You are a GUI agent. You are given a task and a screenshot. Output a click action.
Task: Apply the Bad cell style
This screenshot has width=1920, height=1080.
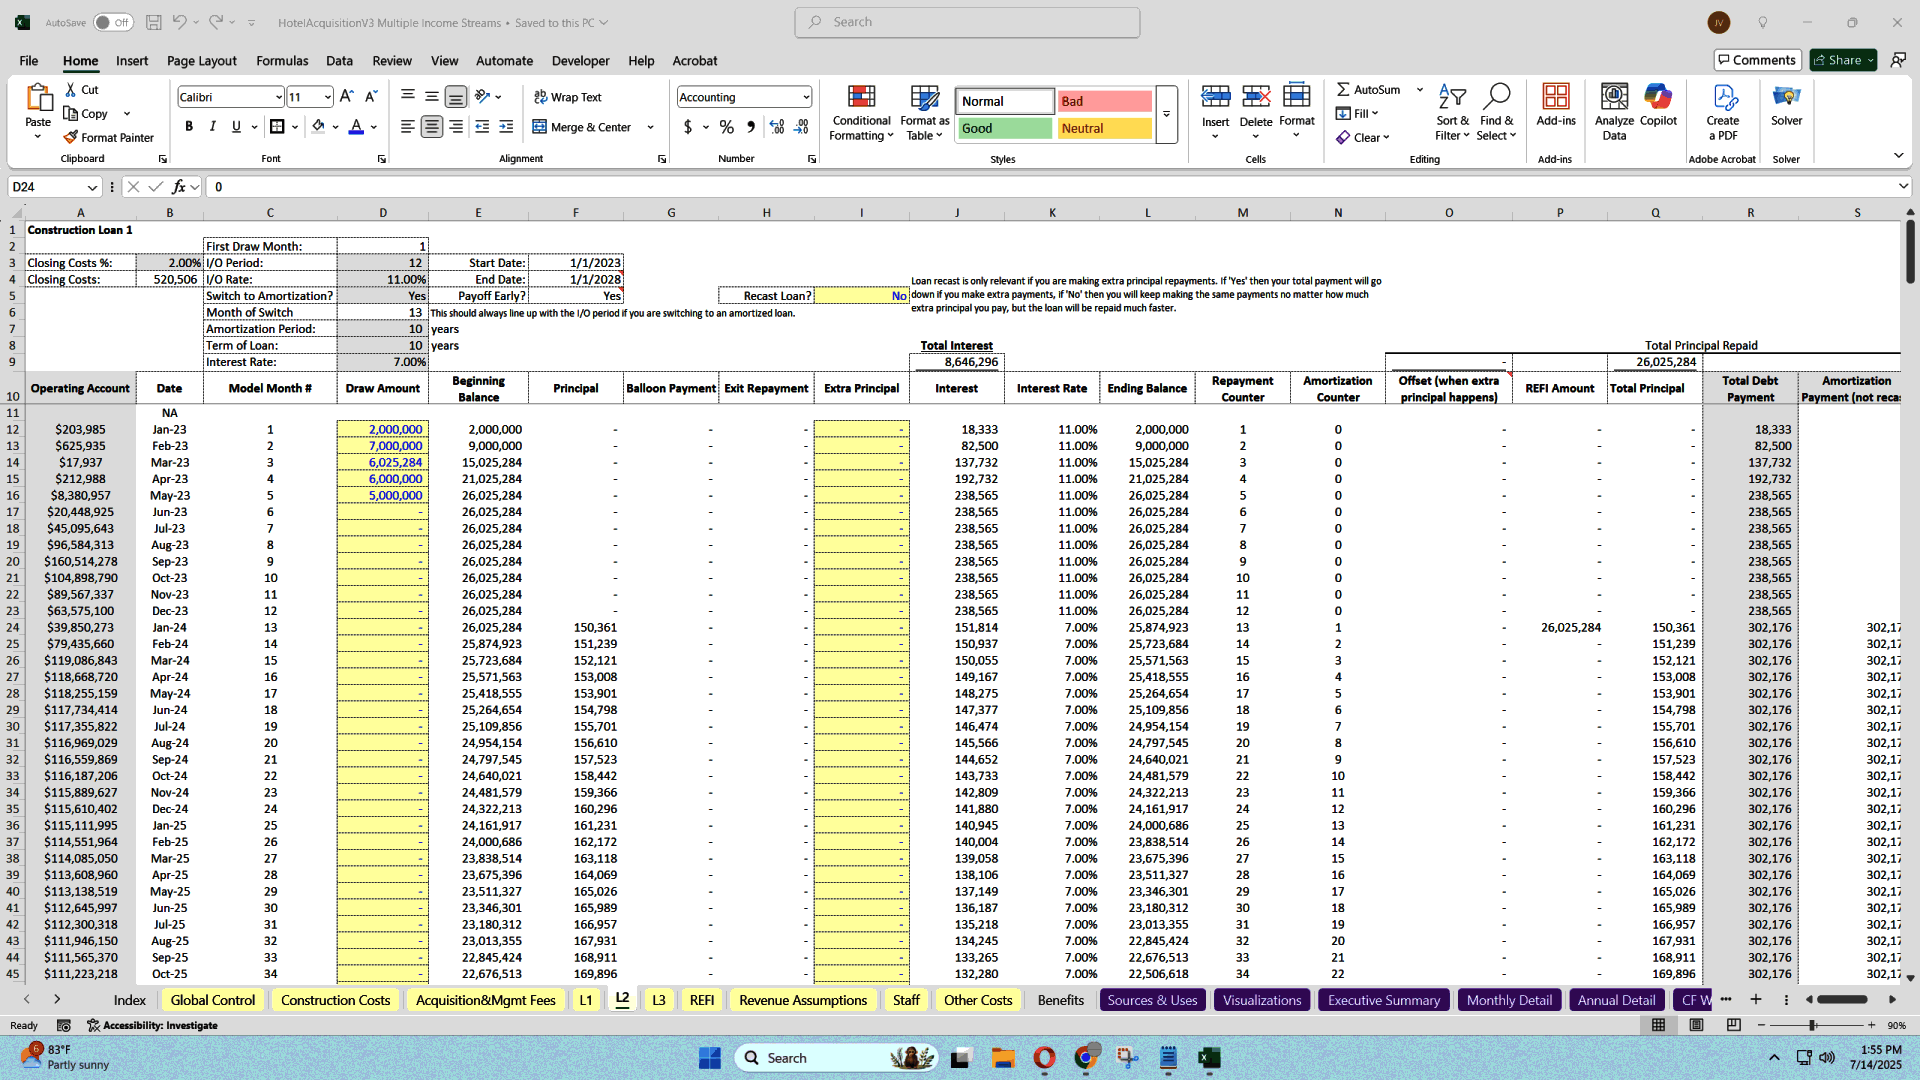(1104, 101)
